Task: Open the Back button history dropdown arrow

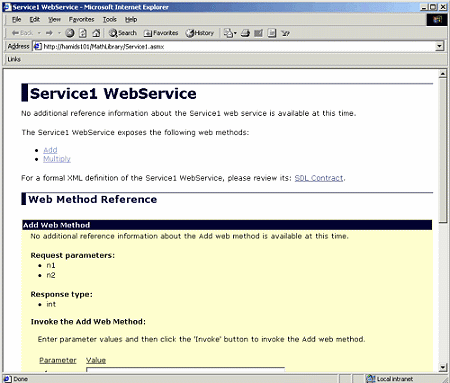Action: (x=39, y=33)
